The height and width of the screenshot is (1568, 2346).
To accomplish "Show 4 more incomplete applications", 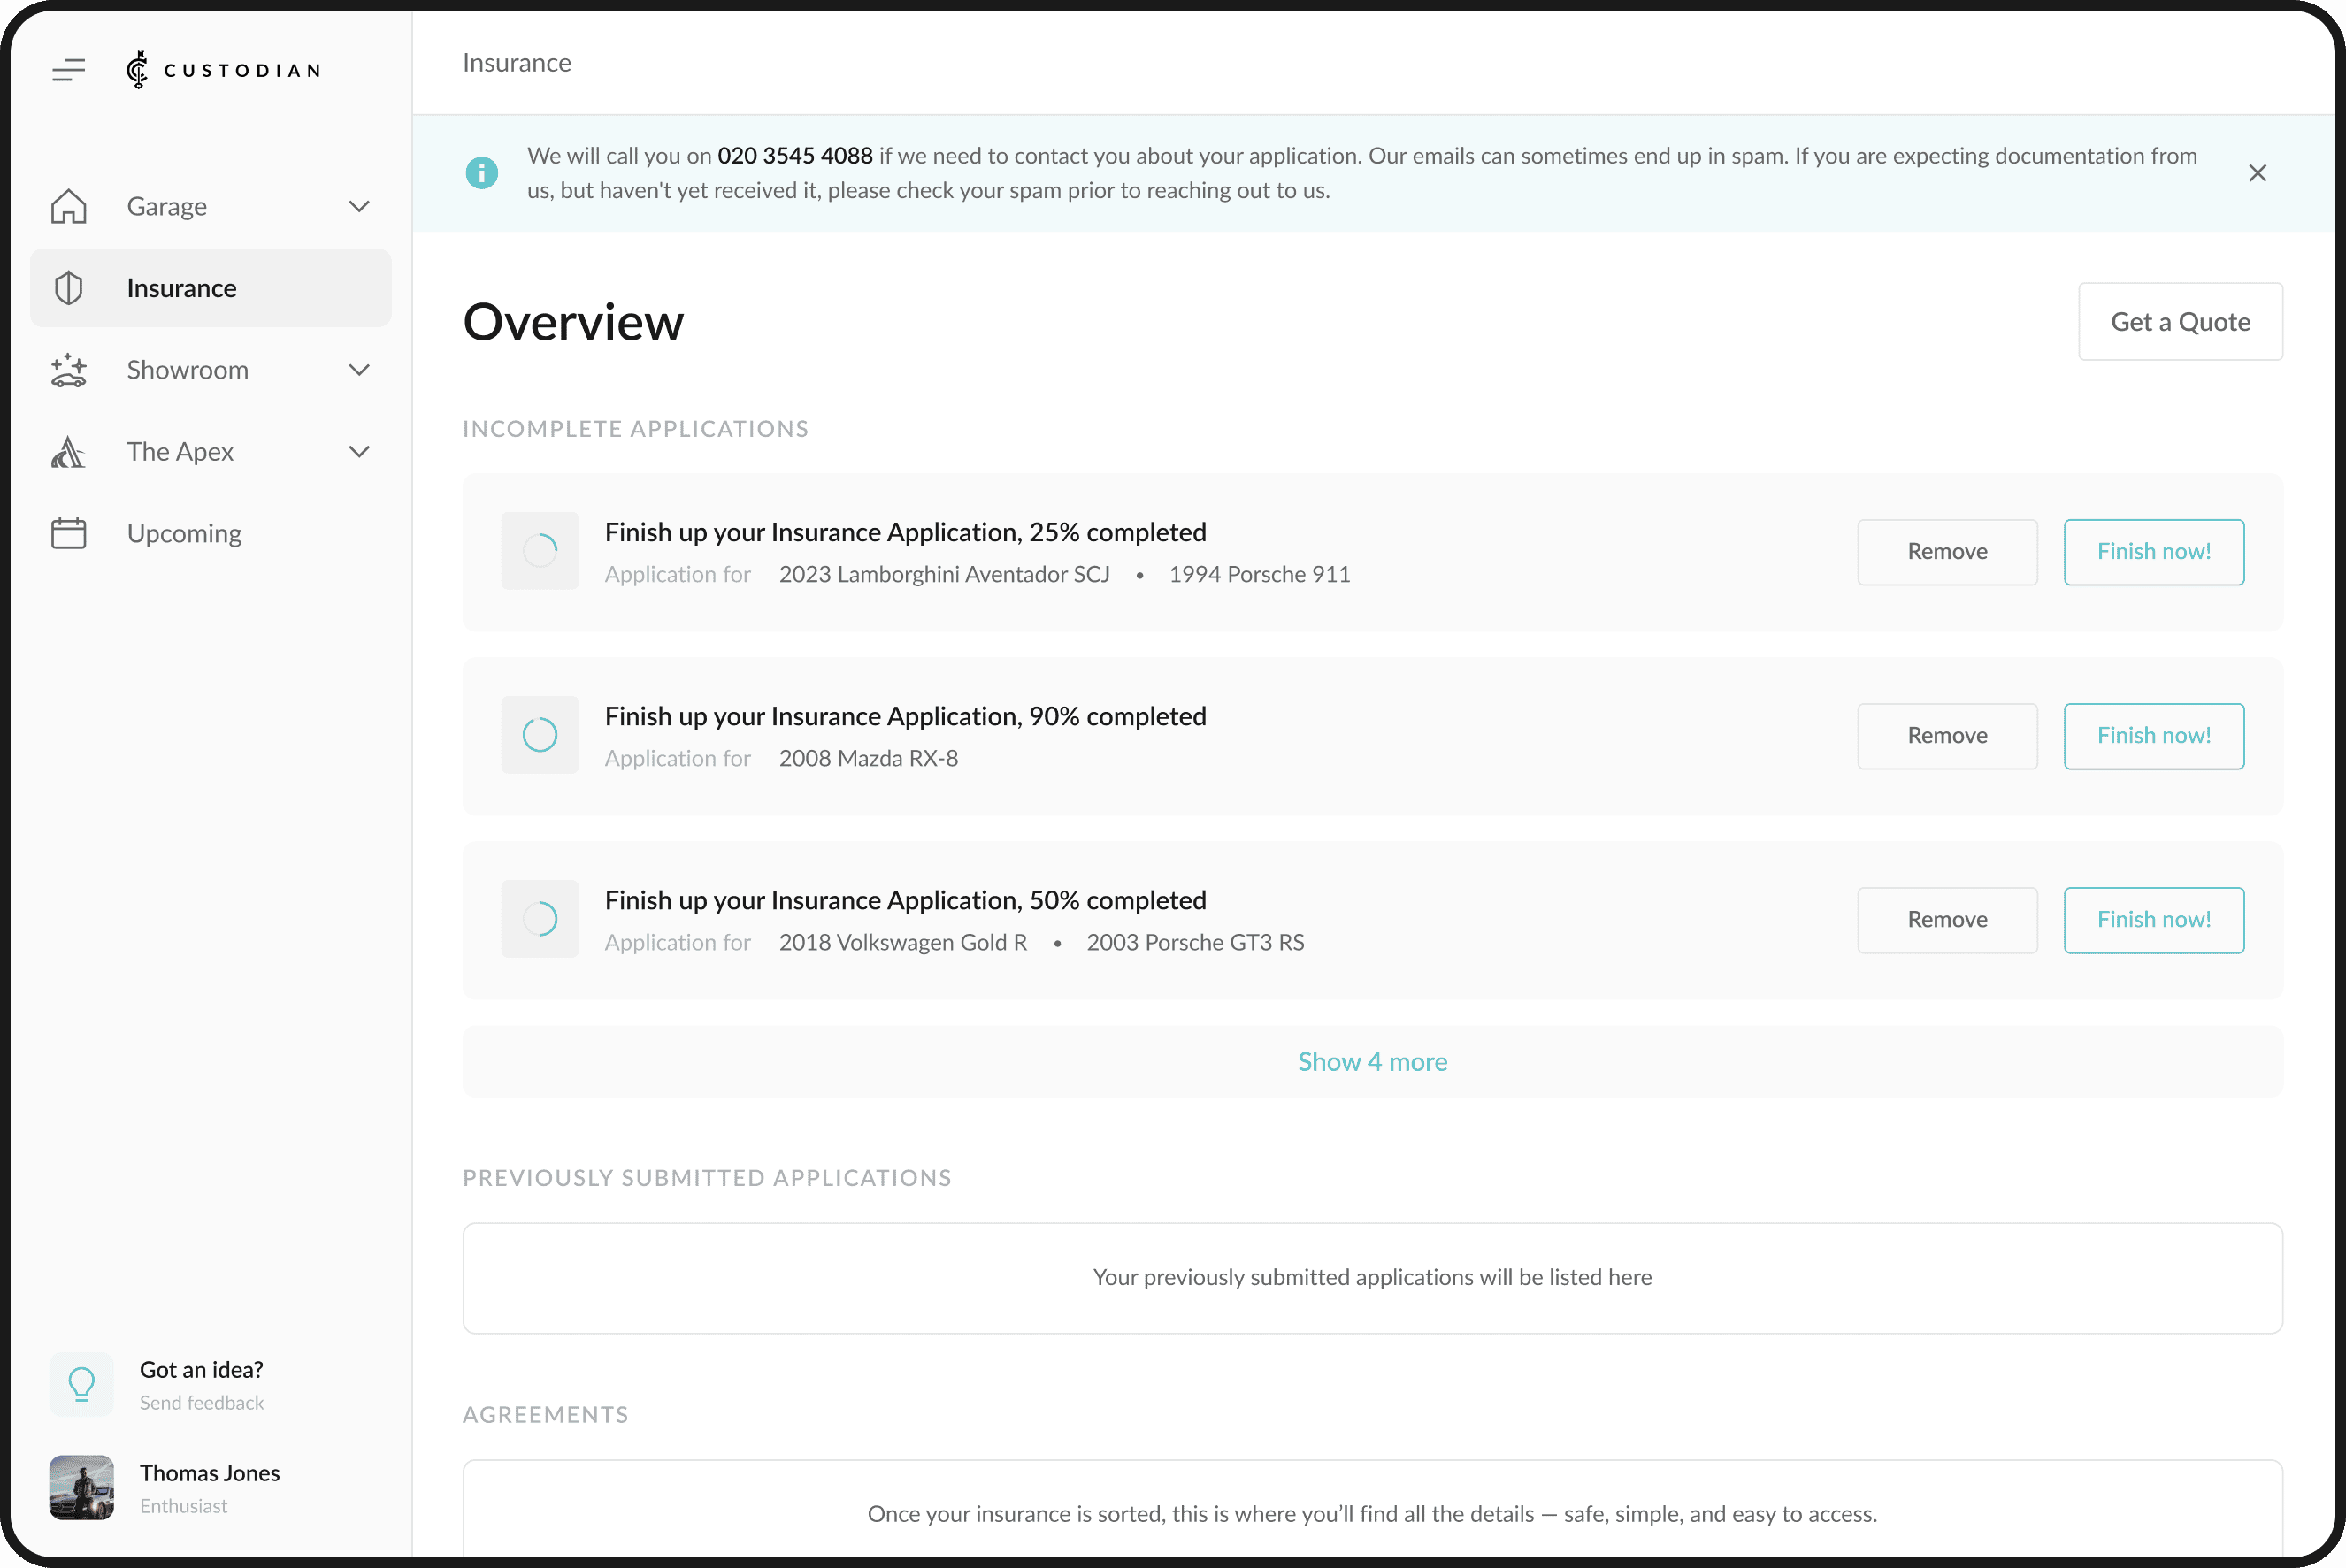I will [x=1372, y=1062].
